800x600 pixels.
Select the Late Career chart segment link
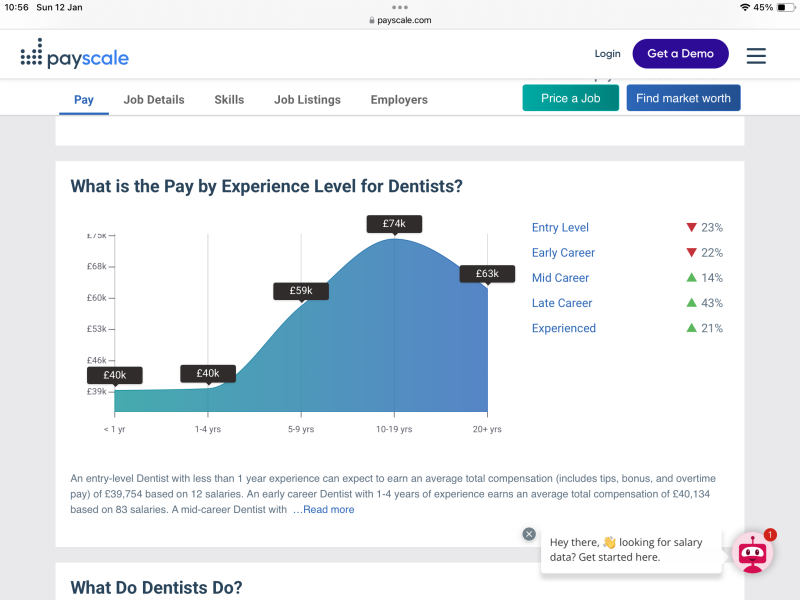pos(562,302)
